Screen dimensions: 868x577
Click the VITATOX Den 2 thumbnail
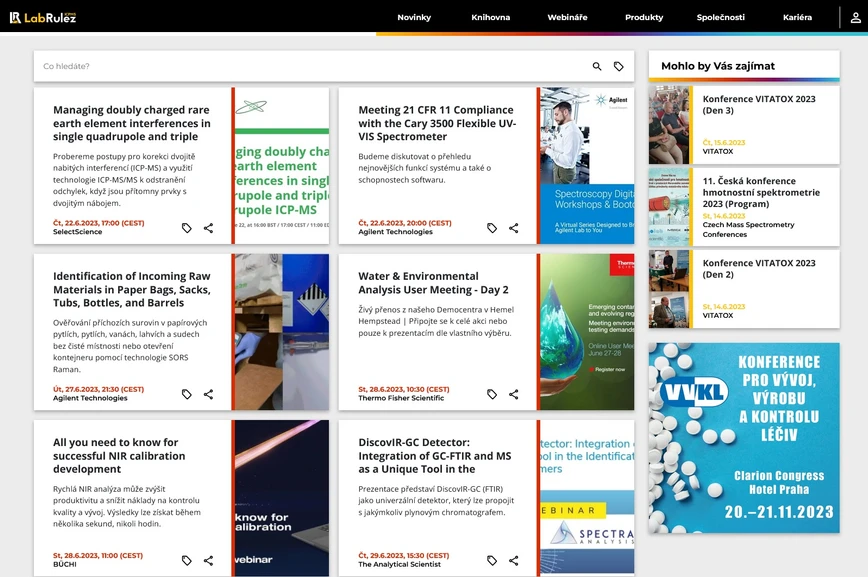click(x=669, y=289)
